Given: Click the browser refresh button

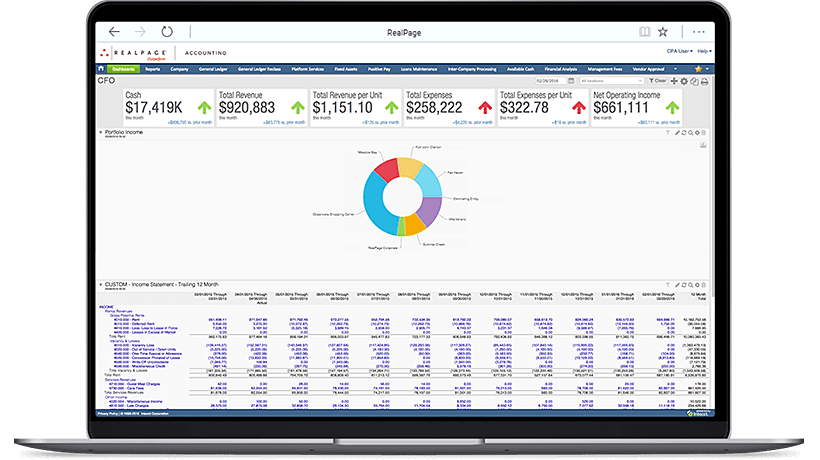Looking at the screenshot, I should 166,32.
